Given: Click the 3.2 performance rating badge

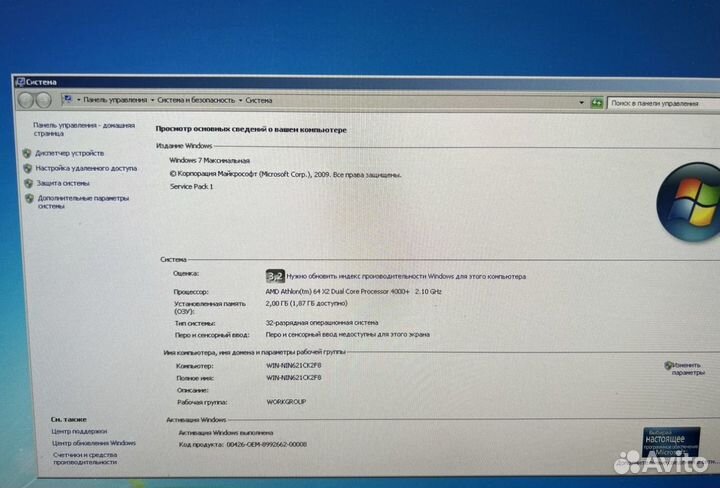Looking at the screenshot, I should pos(275,276).
